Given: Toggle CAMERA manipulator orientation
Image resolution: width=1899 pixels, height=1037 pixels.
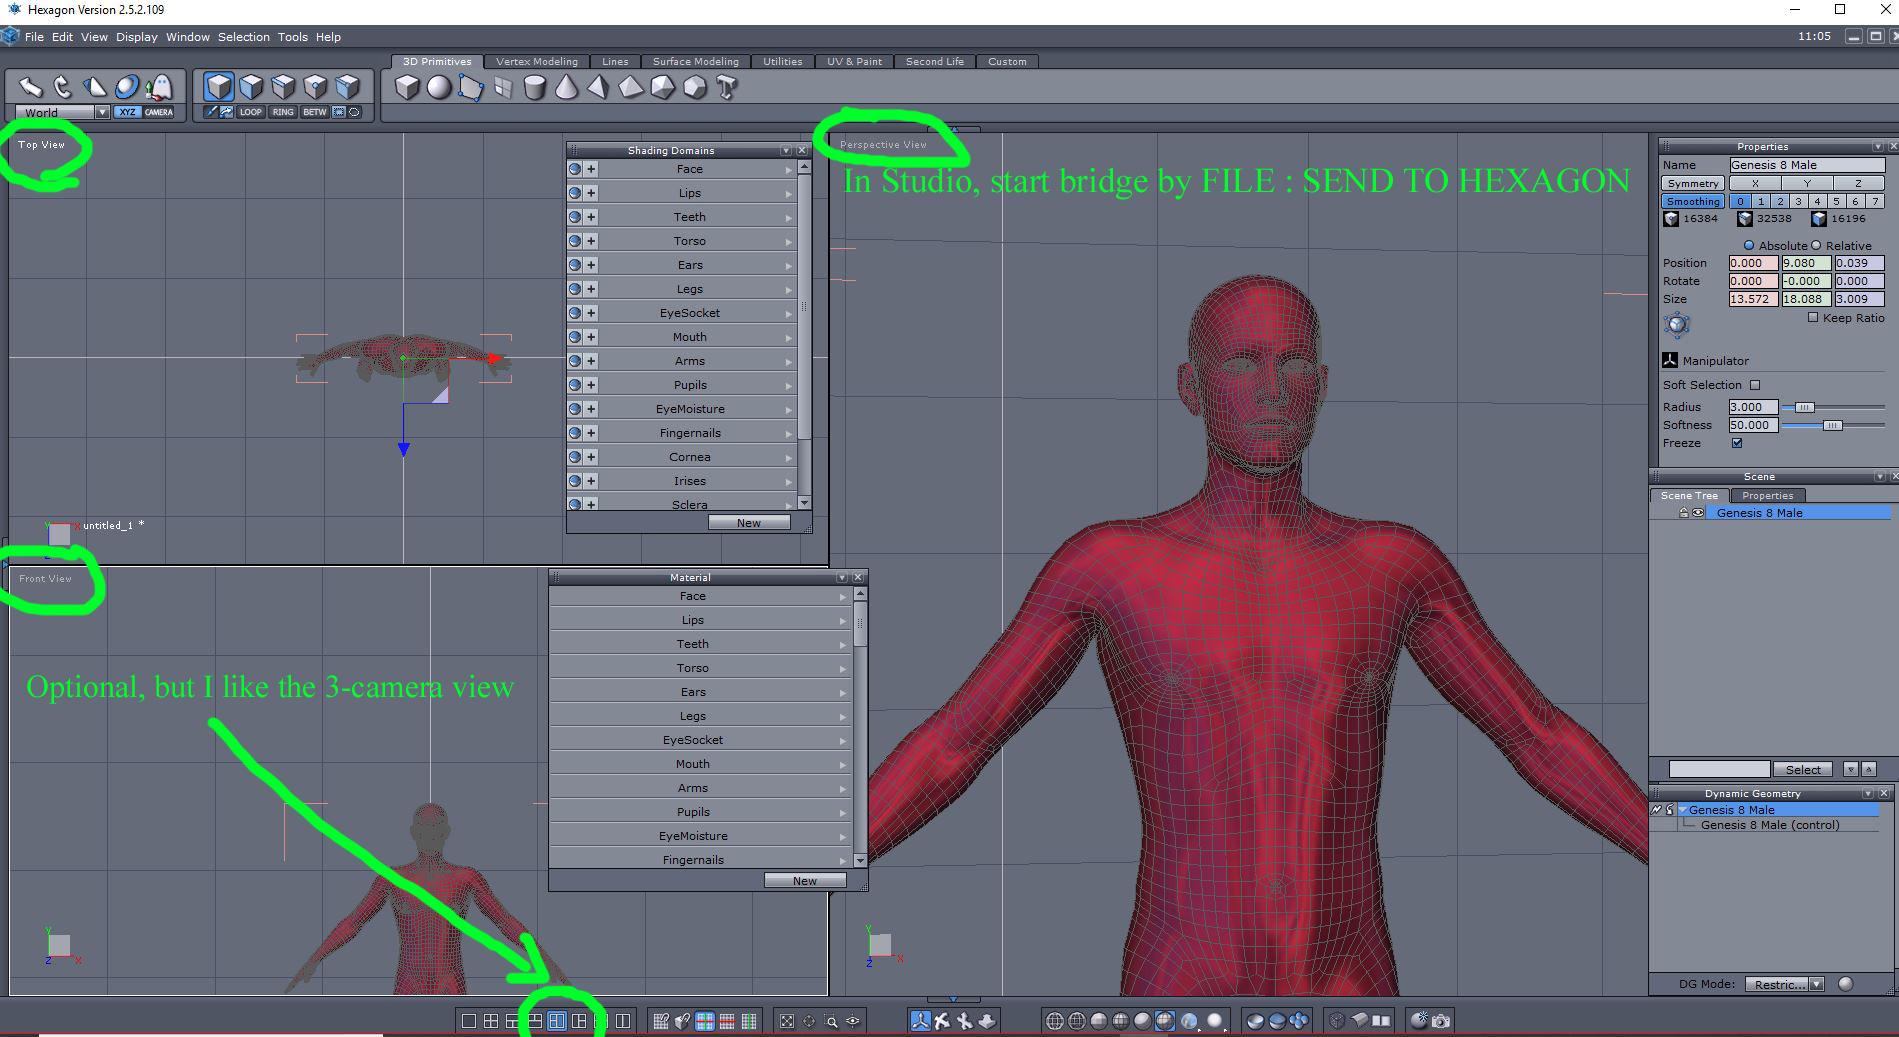Looking at the screenshot, I should (x=158, y=112).
